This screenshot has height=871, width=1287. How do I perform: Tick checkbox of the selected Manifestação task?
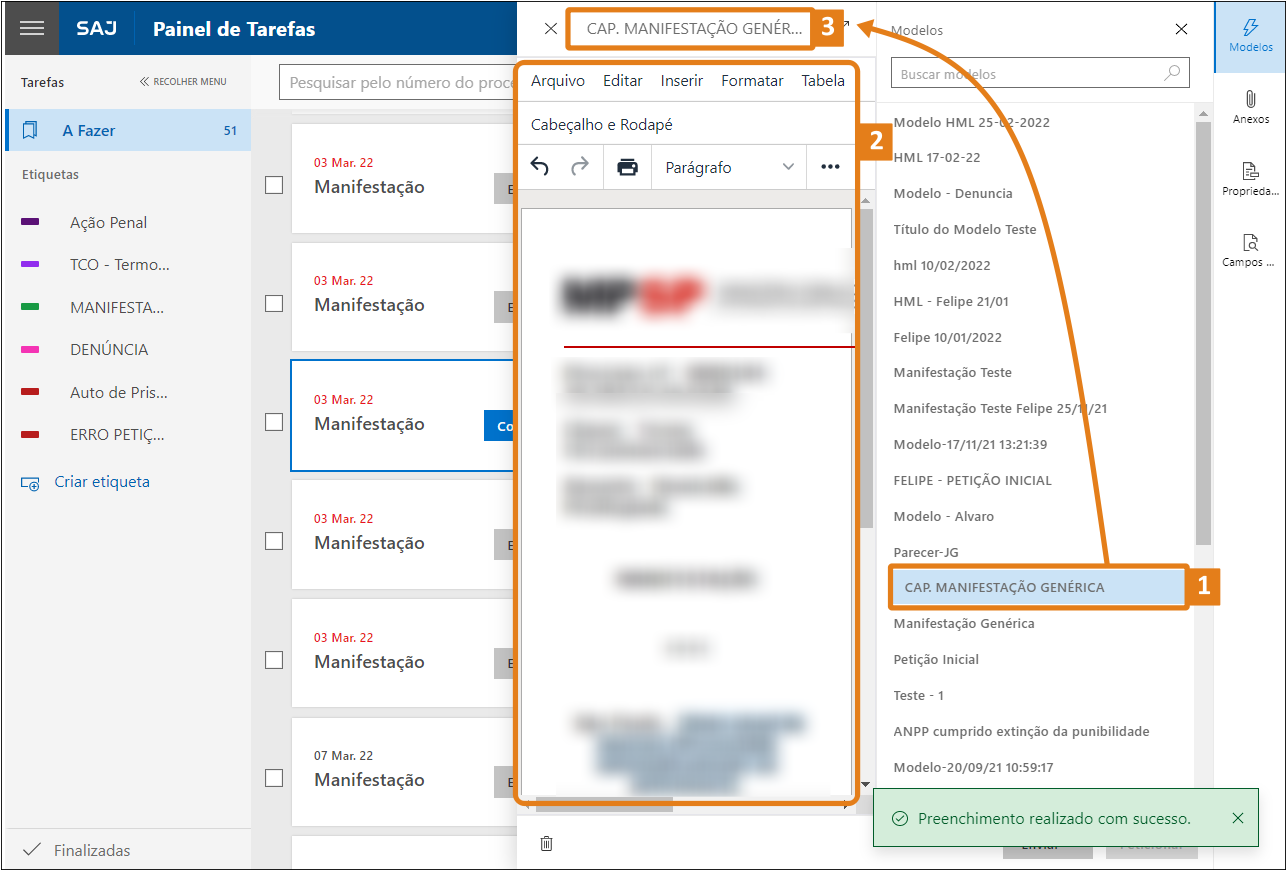click(x=274, y=422)
